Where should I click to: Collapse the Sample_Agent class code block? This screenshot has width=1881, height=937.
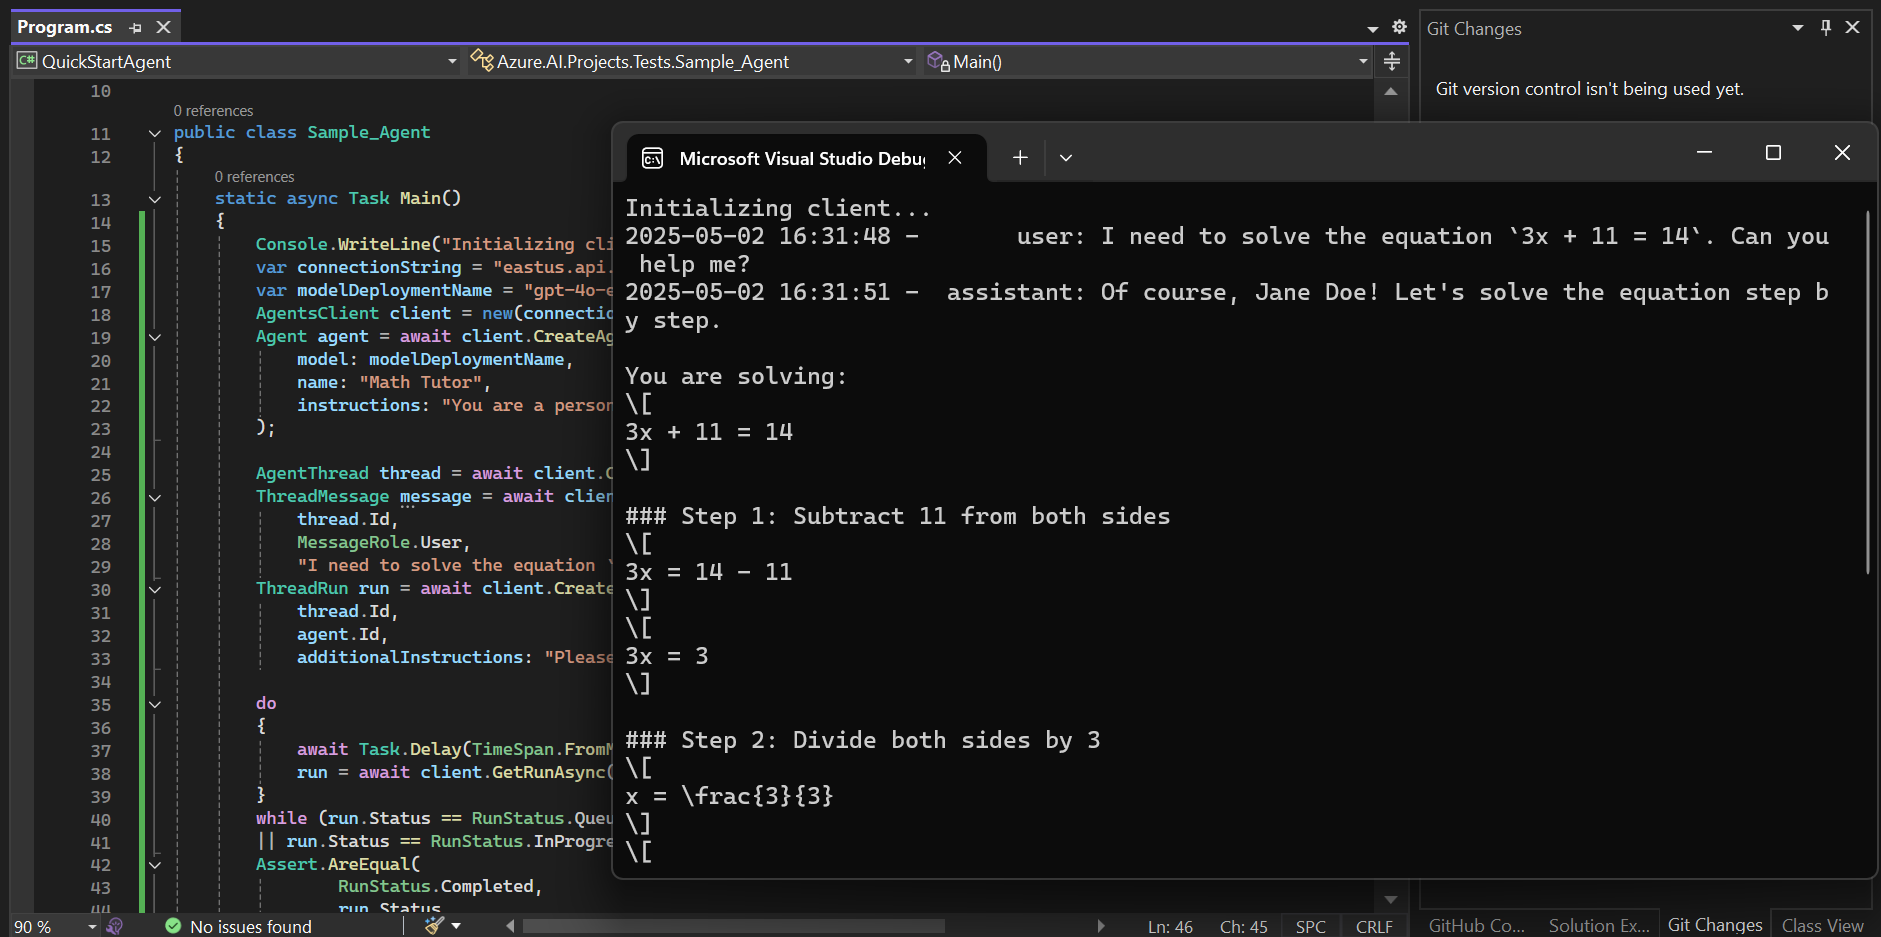(155, 133)
